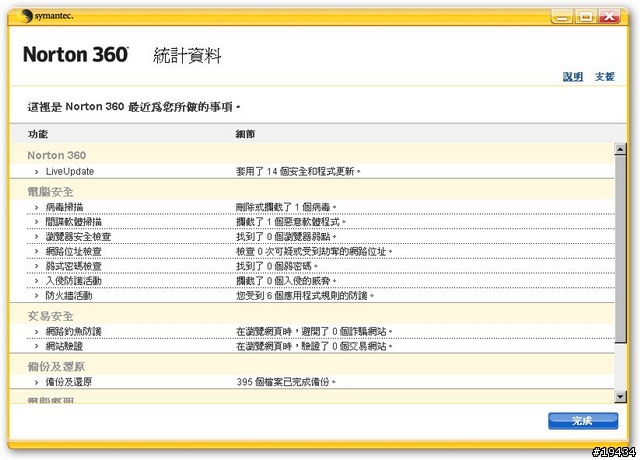Expand the 備份及還原 row arrow
640x460 pixels.
36,382
